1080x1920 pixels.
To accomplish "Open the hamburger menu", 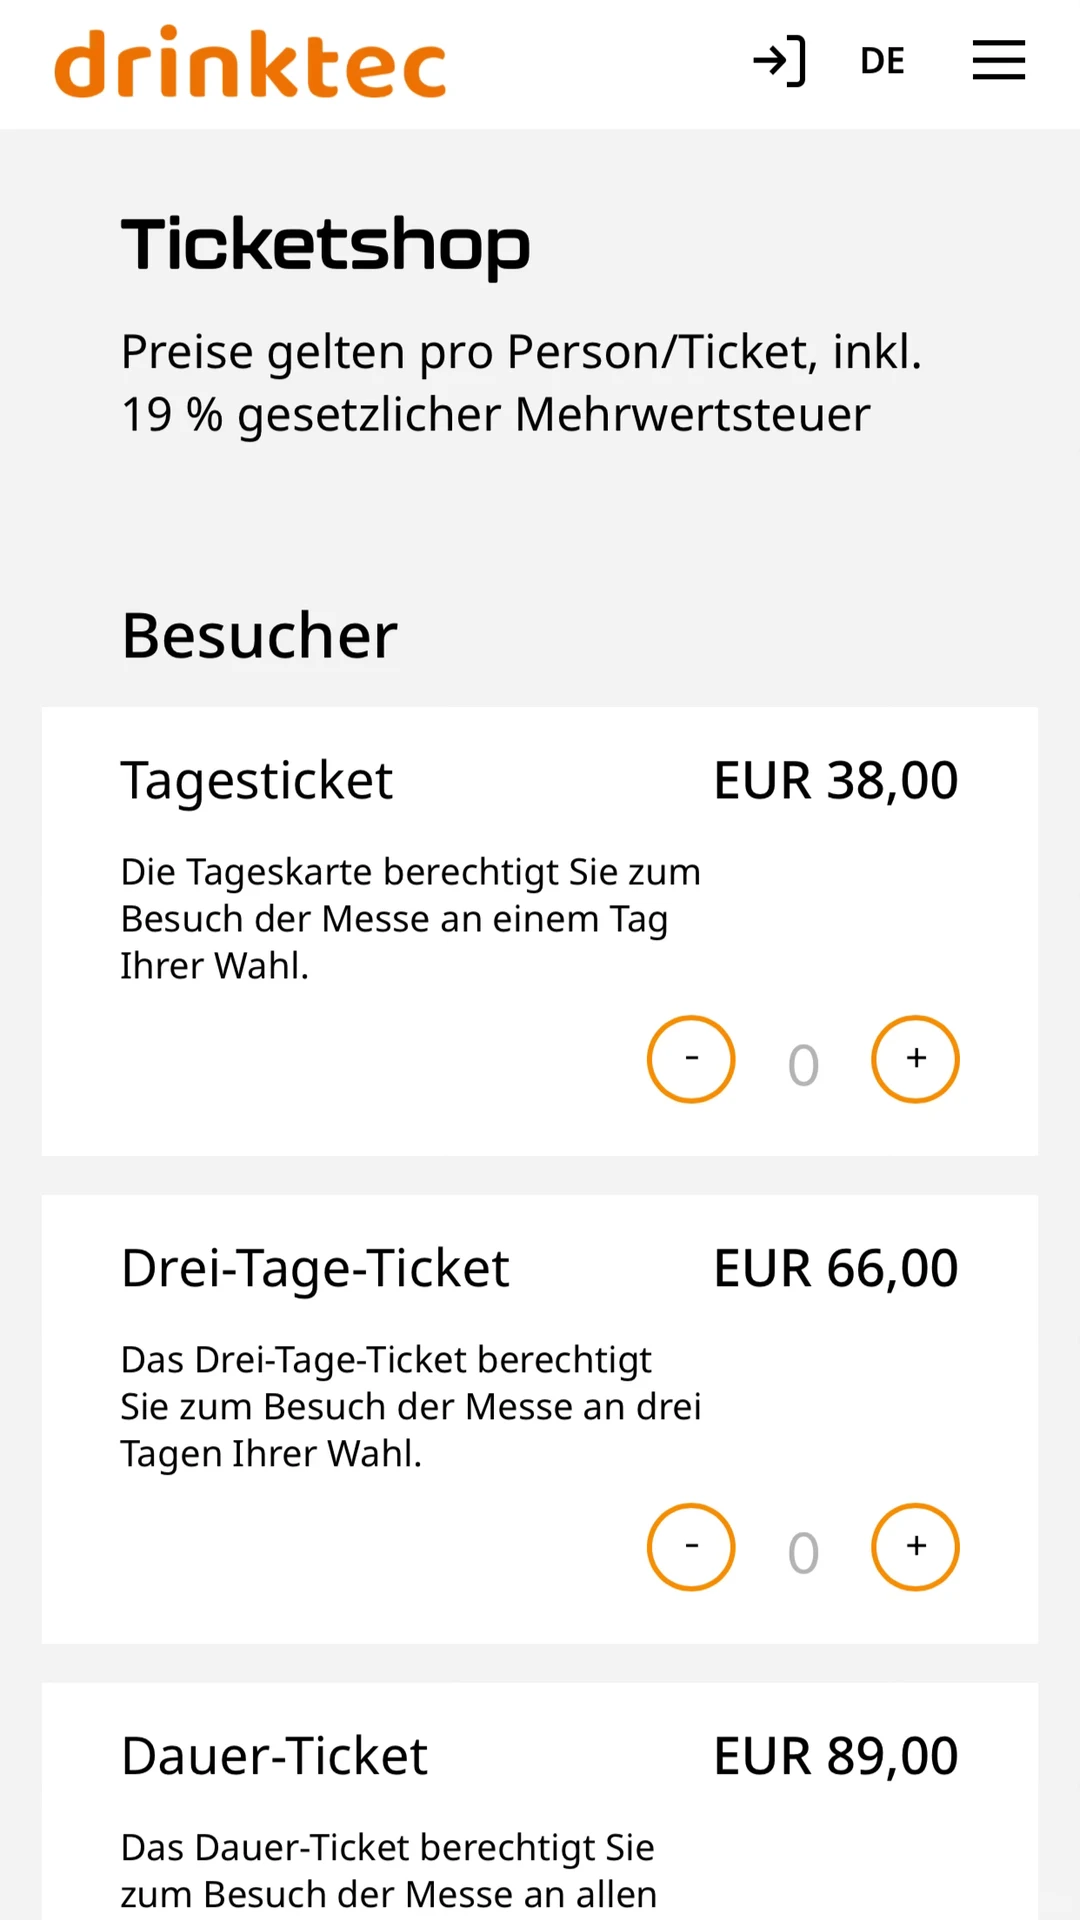I will coord(999,60).
